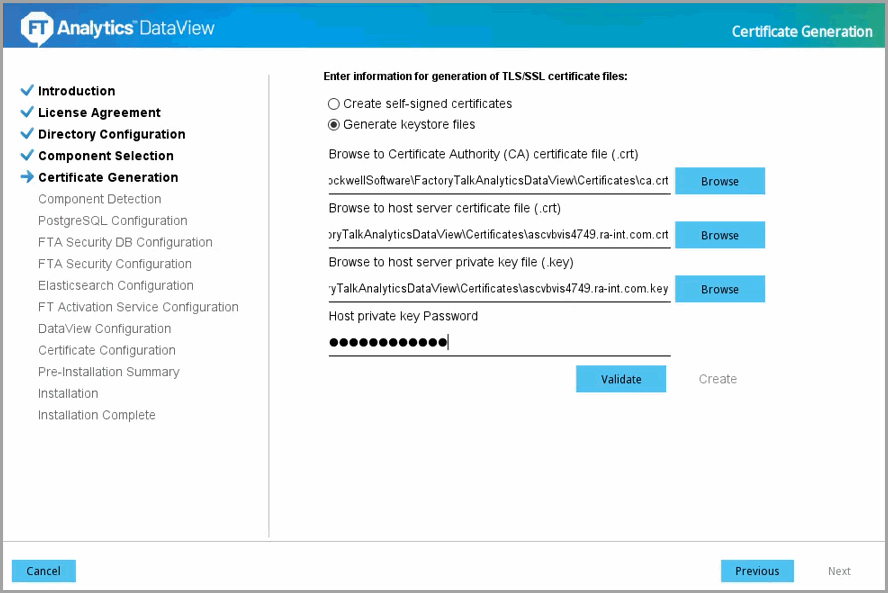The image size is (888, 593).
Task: Click the checkmark beside Component Selection
Action: click(x=27, y=156)
